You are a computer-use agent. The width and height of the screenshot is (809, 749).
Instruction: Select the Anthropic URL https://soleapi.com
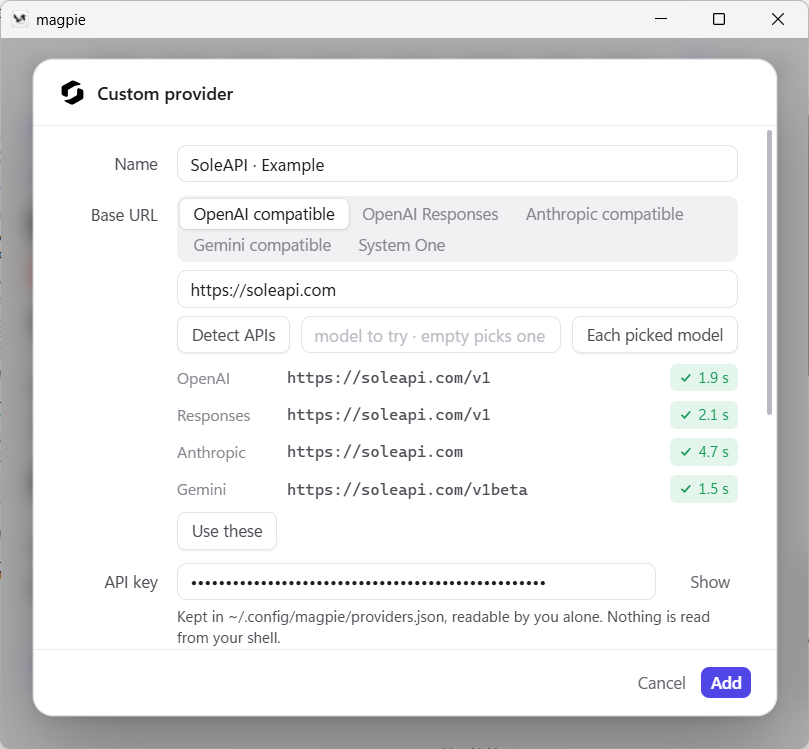coord(375,452)
